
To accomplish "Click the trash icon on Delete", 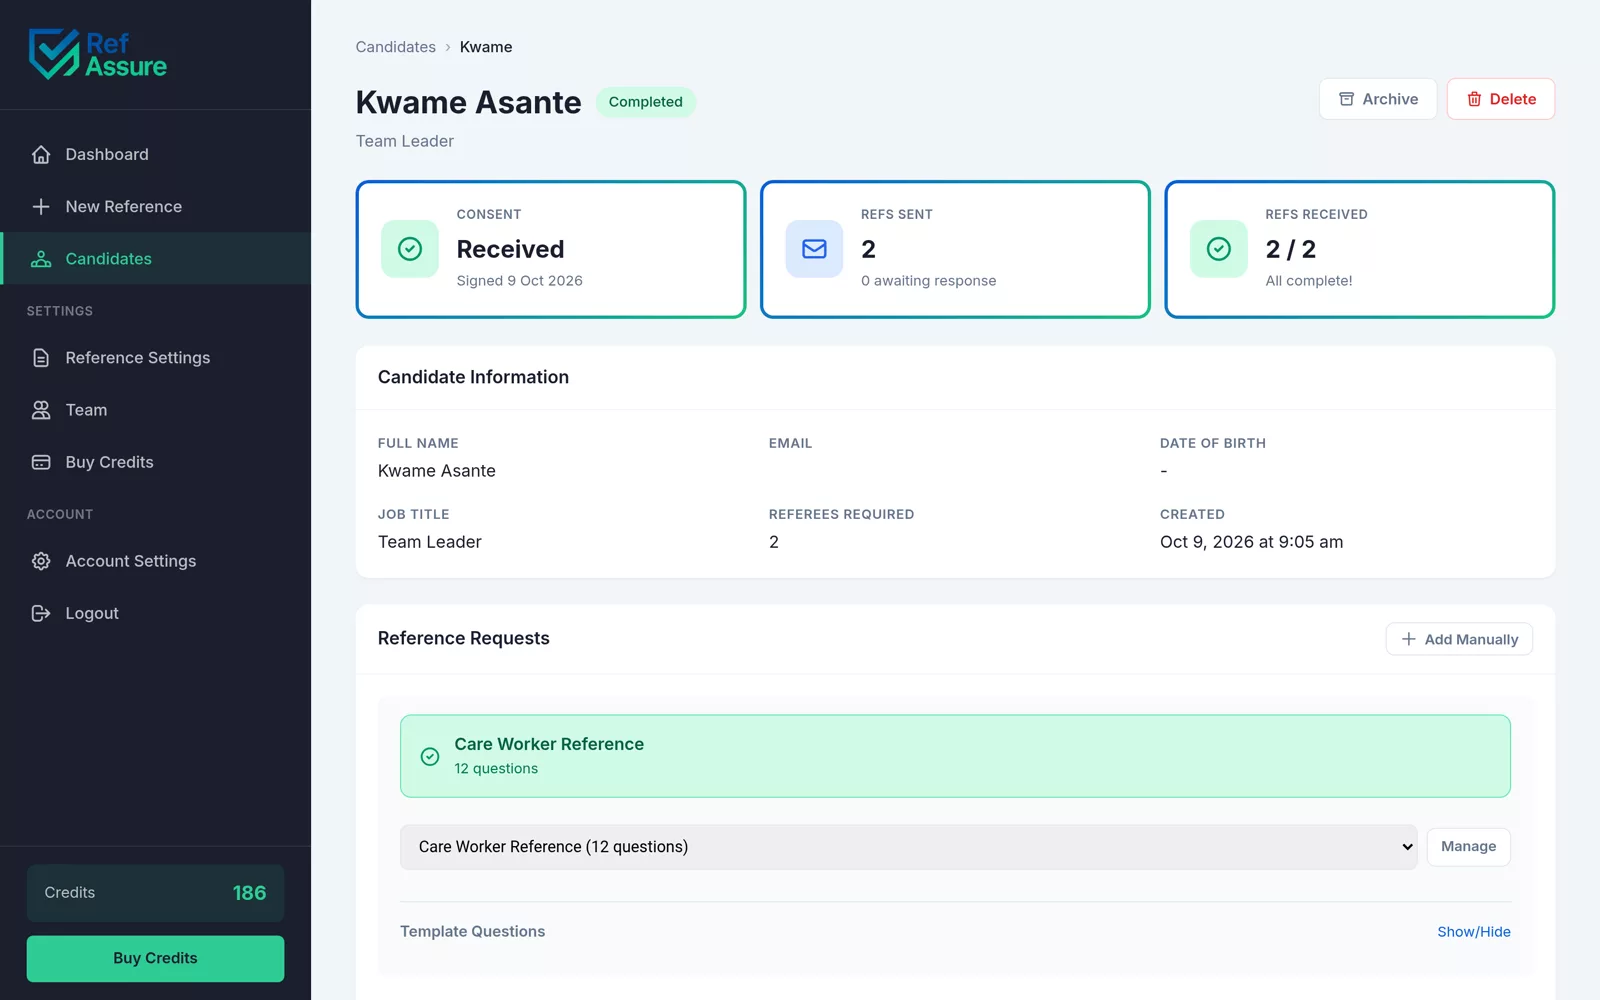I will click(x=1474, y=99).
